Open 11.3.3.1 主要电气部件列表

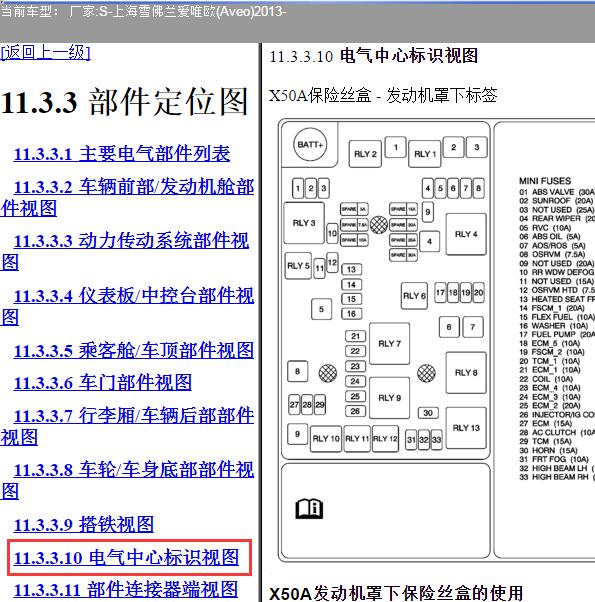[122, 154]
